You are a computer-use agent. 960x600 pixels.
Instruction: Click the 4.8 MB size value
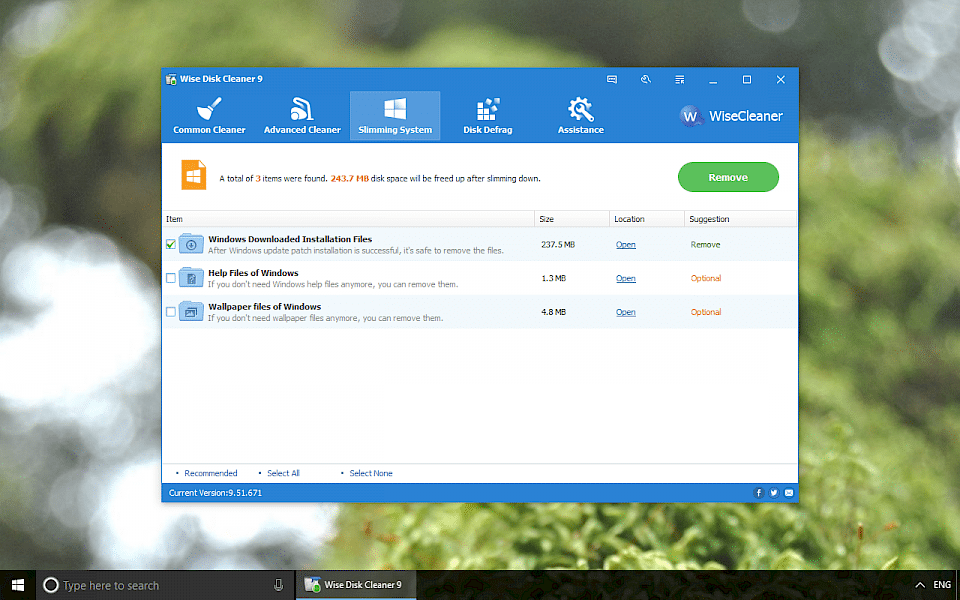(x=553, y=312)
